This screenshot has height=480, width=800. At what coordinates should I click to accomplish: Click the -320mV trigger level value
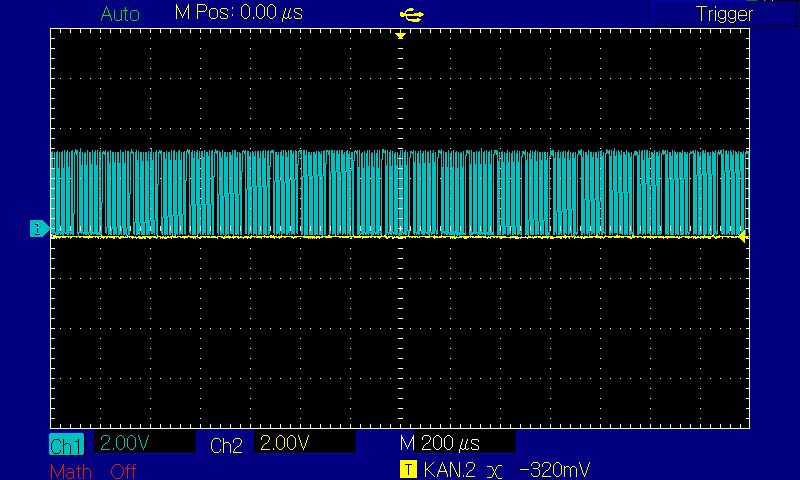555,469
